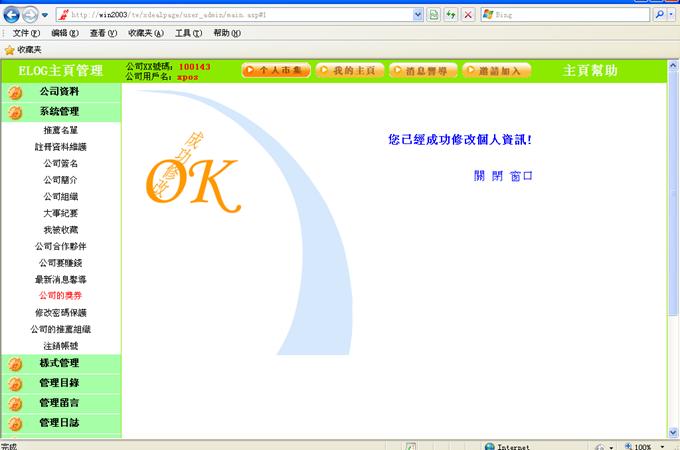Click the search magnifier icon
The image size is (680, 450).
point(660,15)
